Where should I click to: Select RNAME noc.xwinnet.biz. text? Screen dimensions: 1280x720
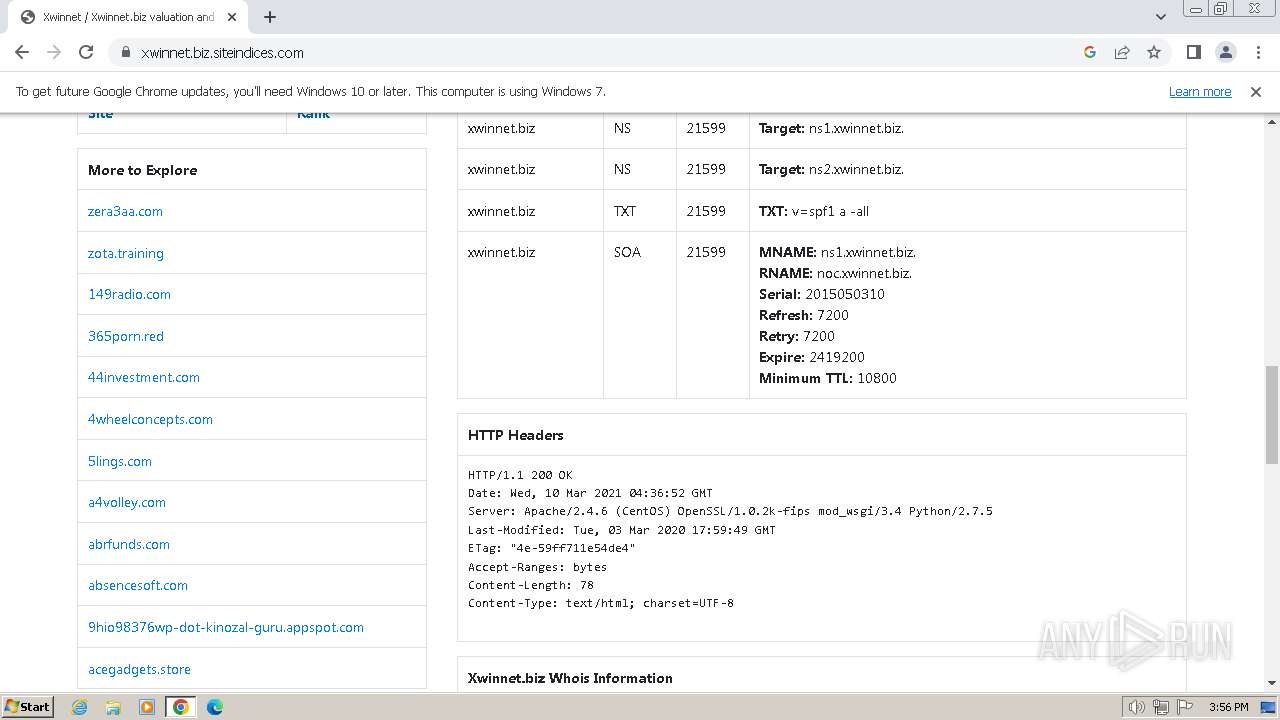(836, 273)
